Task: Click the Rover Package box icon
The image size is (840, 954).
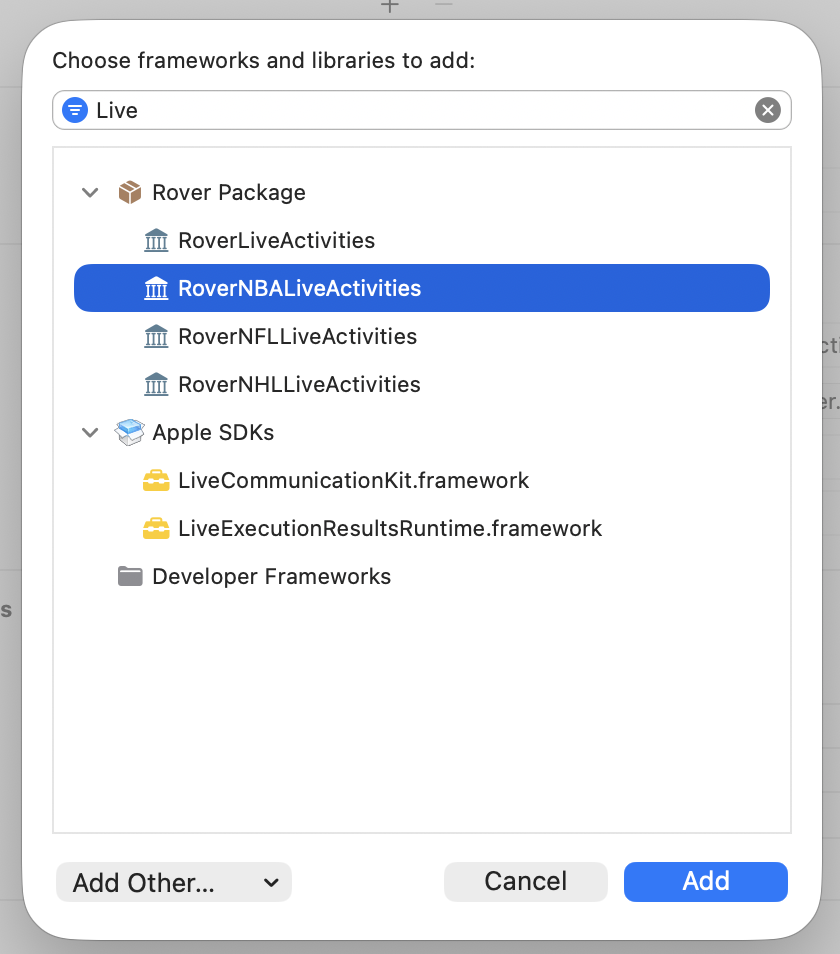Action: (x=128, y=192)
